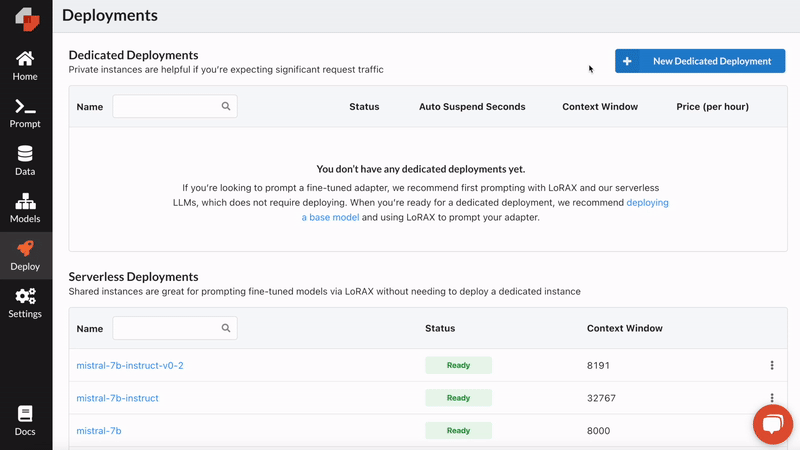Click the Serverless Deployments name search field
The width and height of the screenshot is (800, 450).
click(x=166, y=328)
